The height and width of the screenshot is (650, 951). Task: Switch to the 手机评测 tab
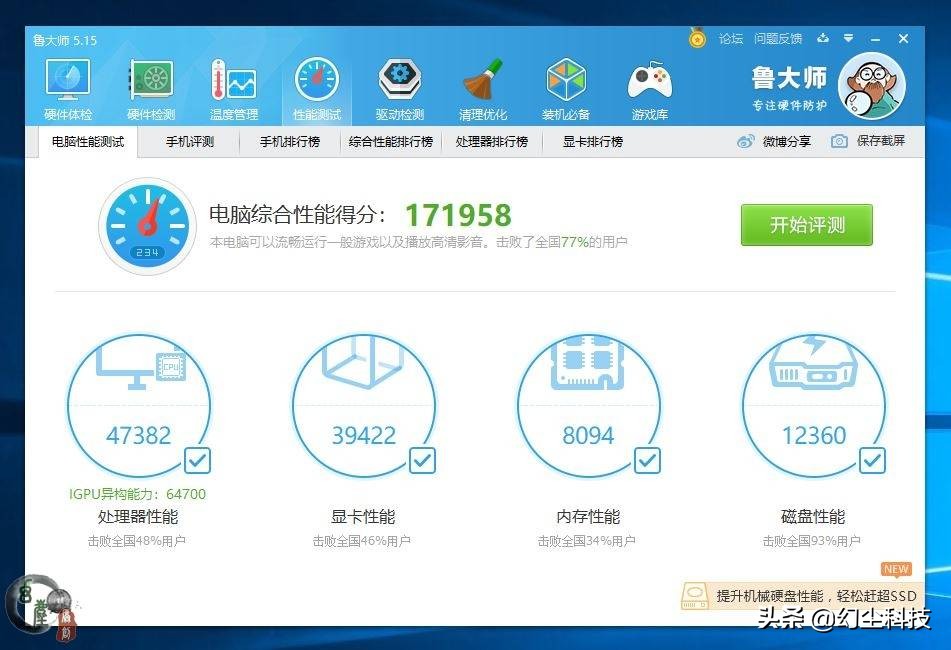point(189,141)
